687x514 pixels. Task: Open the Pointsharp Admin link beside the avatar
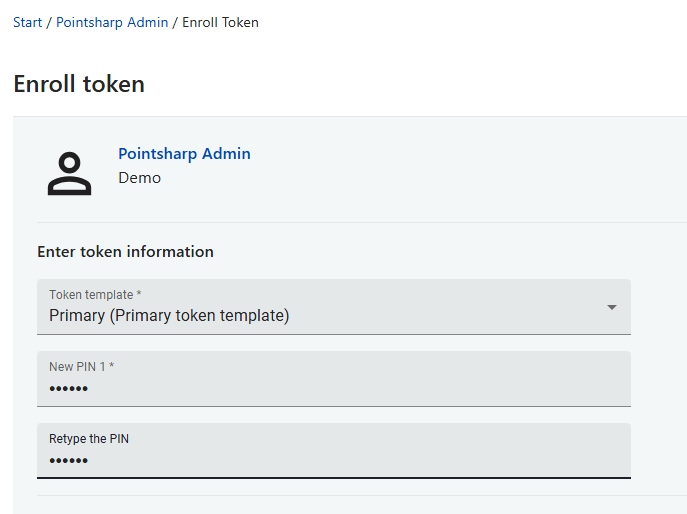pyautogui.click(x=184, y=154)
